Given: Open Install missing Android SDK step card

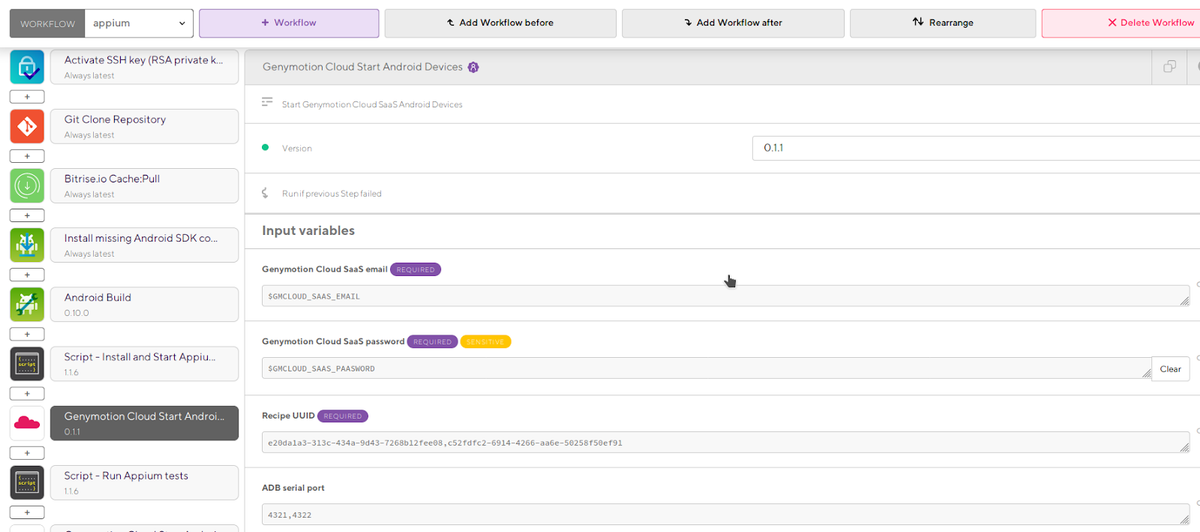Looking at the screenshot, I should click(x=144, y=245).
